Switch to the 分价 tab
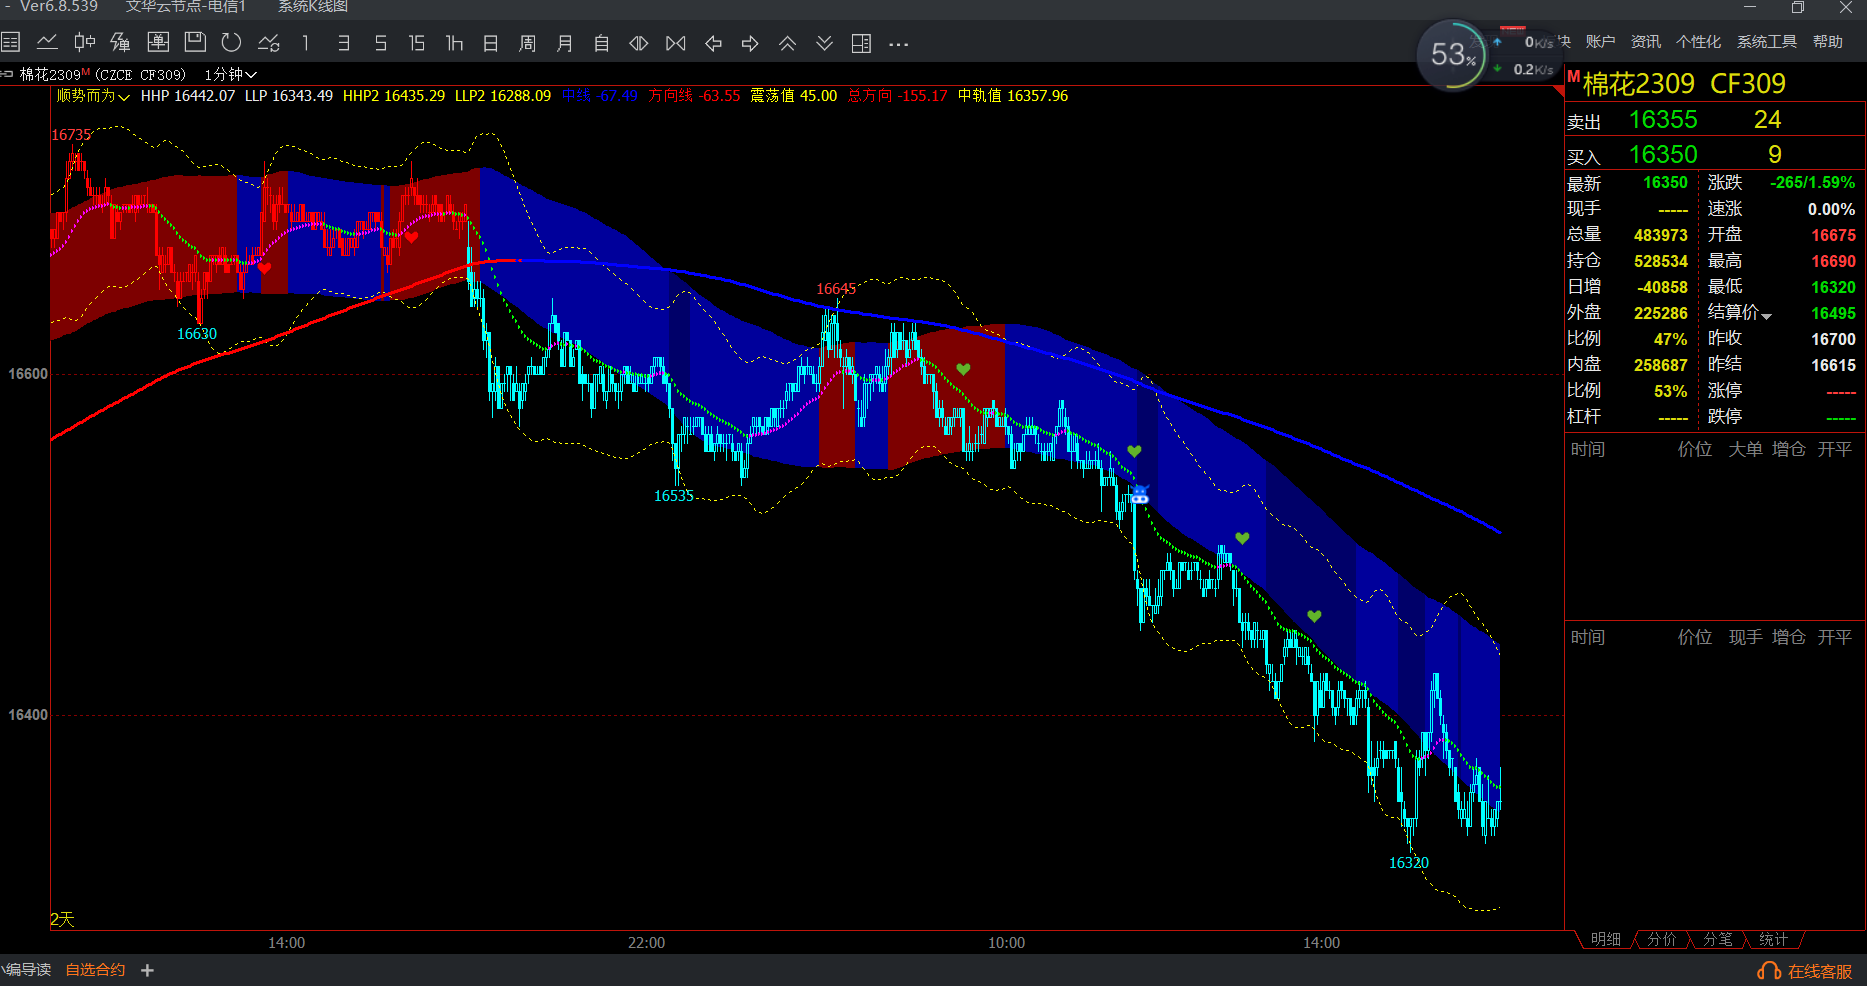Screen dimensions: 1867x986 click(1662, 939)
